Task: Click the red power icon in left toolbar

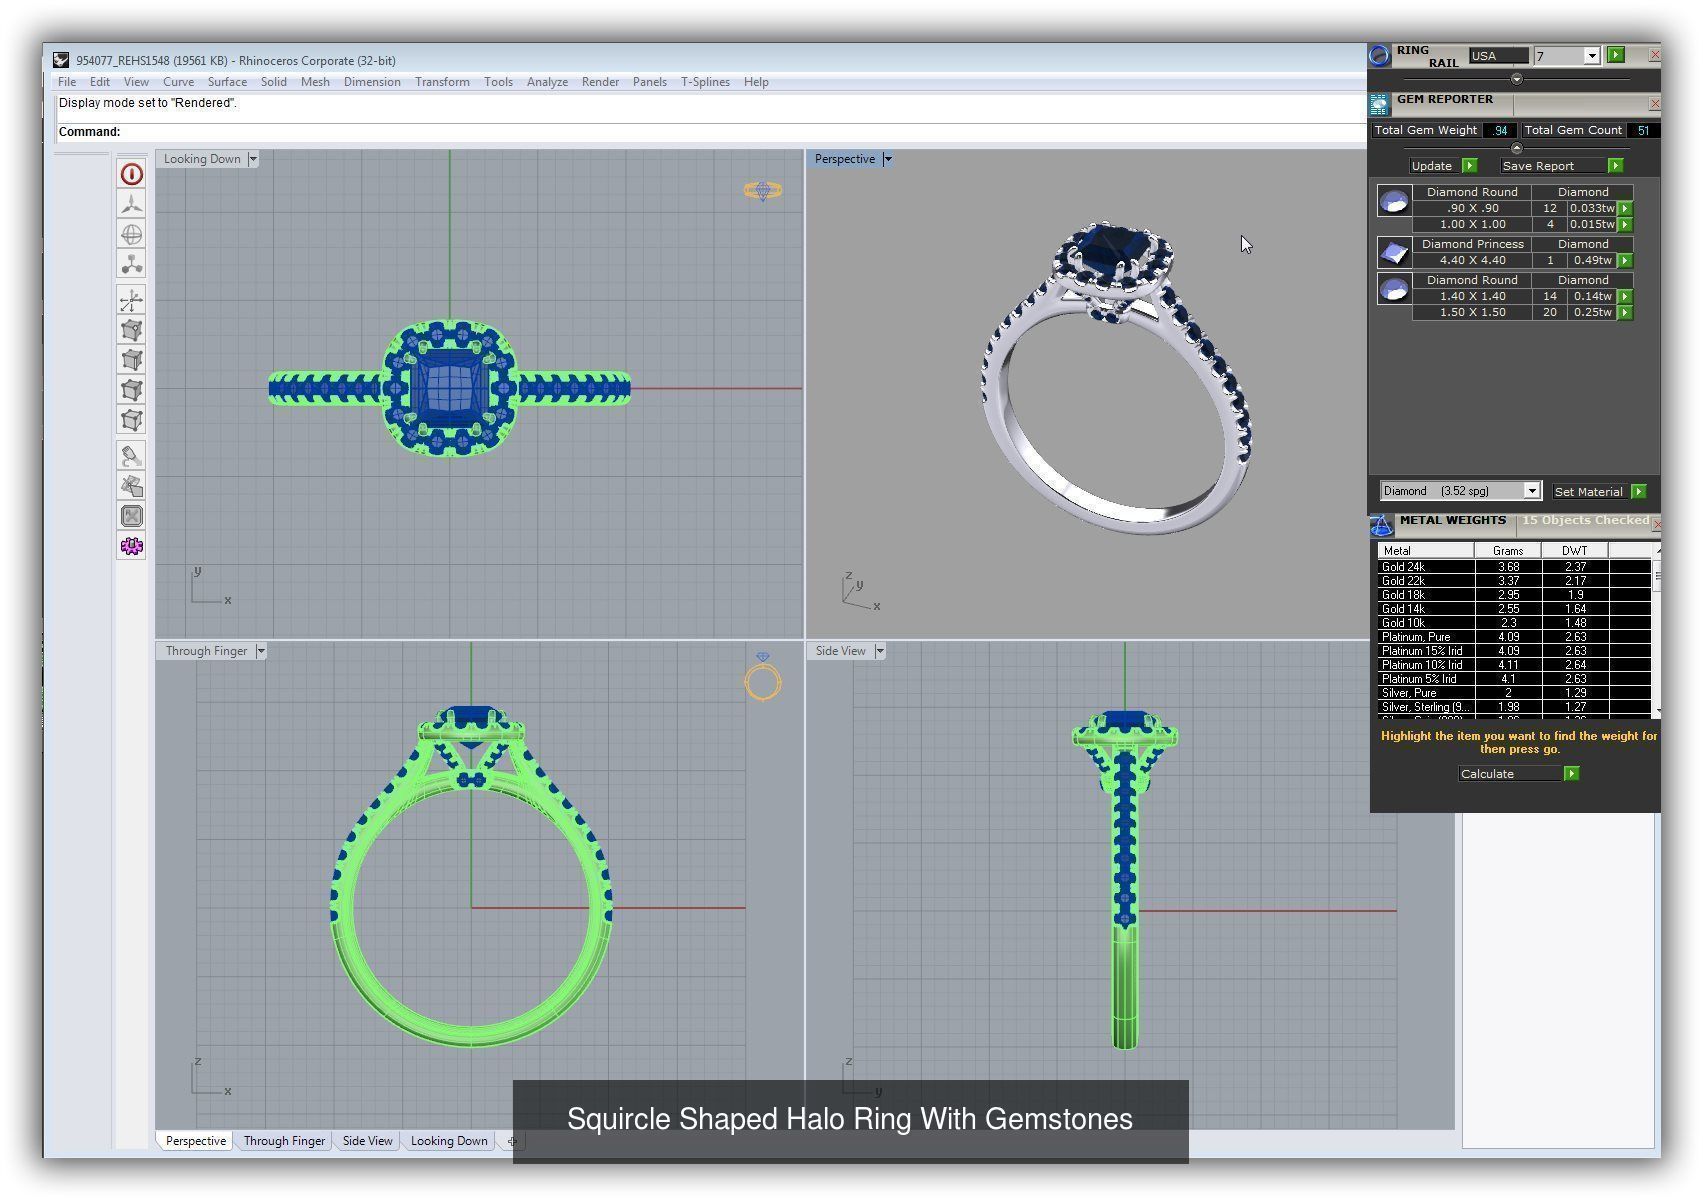Action: pos(131,174)
